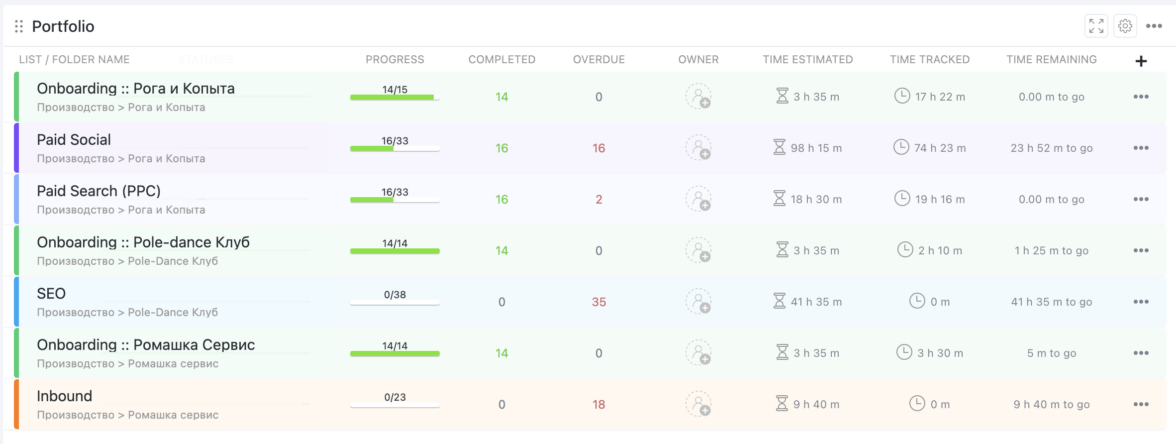
Task: Assign owner for Paid Social row
Action: (x=698, y=148)
